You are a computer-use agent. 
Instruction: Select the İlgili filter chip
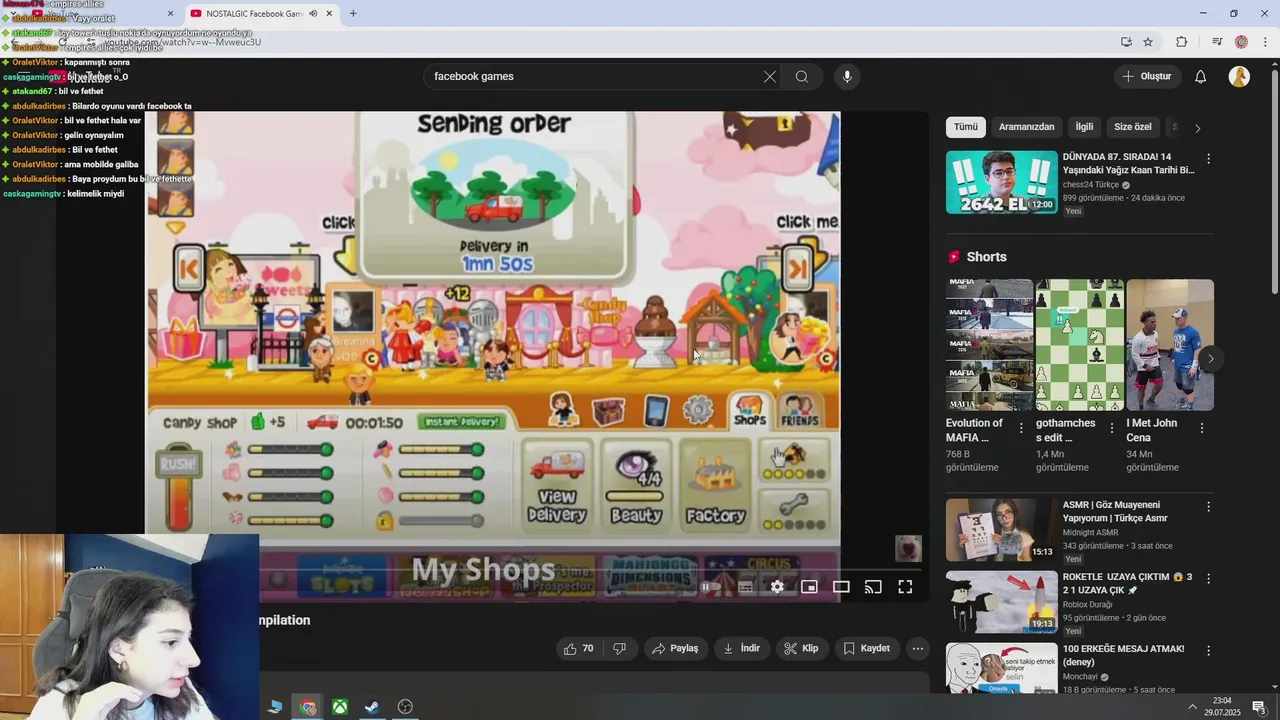pyautogui.click(x=1084, y=127)
